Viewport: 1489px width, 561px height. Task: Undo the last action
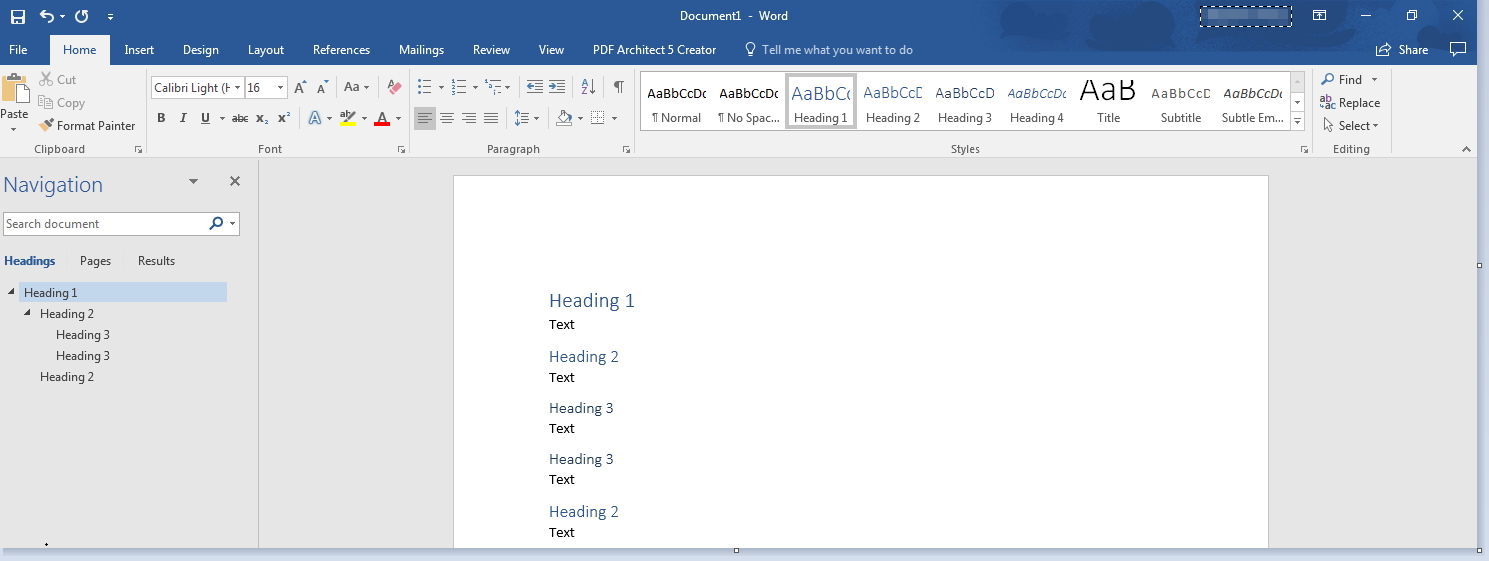(46, 16)
